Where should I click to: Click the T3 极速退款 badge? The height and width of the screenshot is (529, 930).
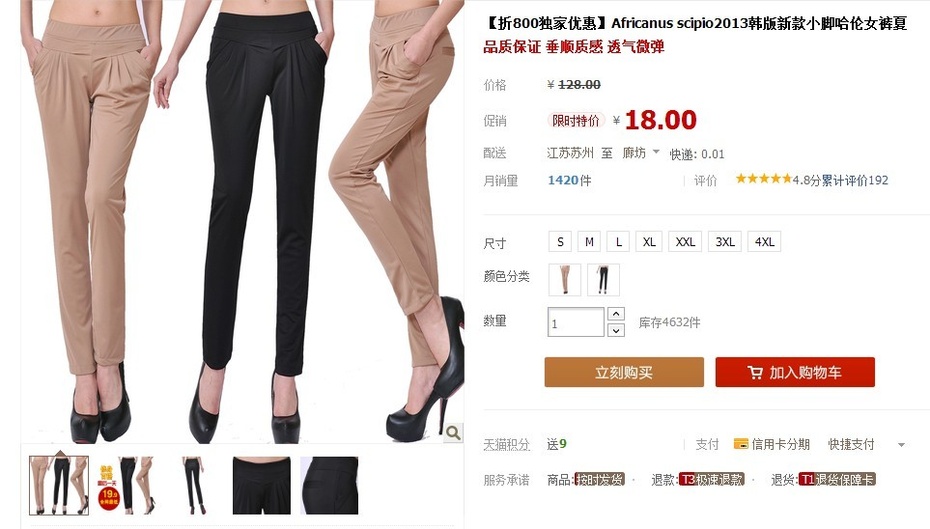712,479
